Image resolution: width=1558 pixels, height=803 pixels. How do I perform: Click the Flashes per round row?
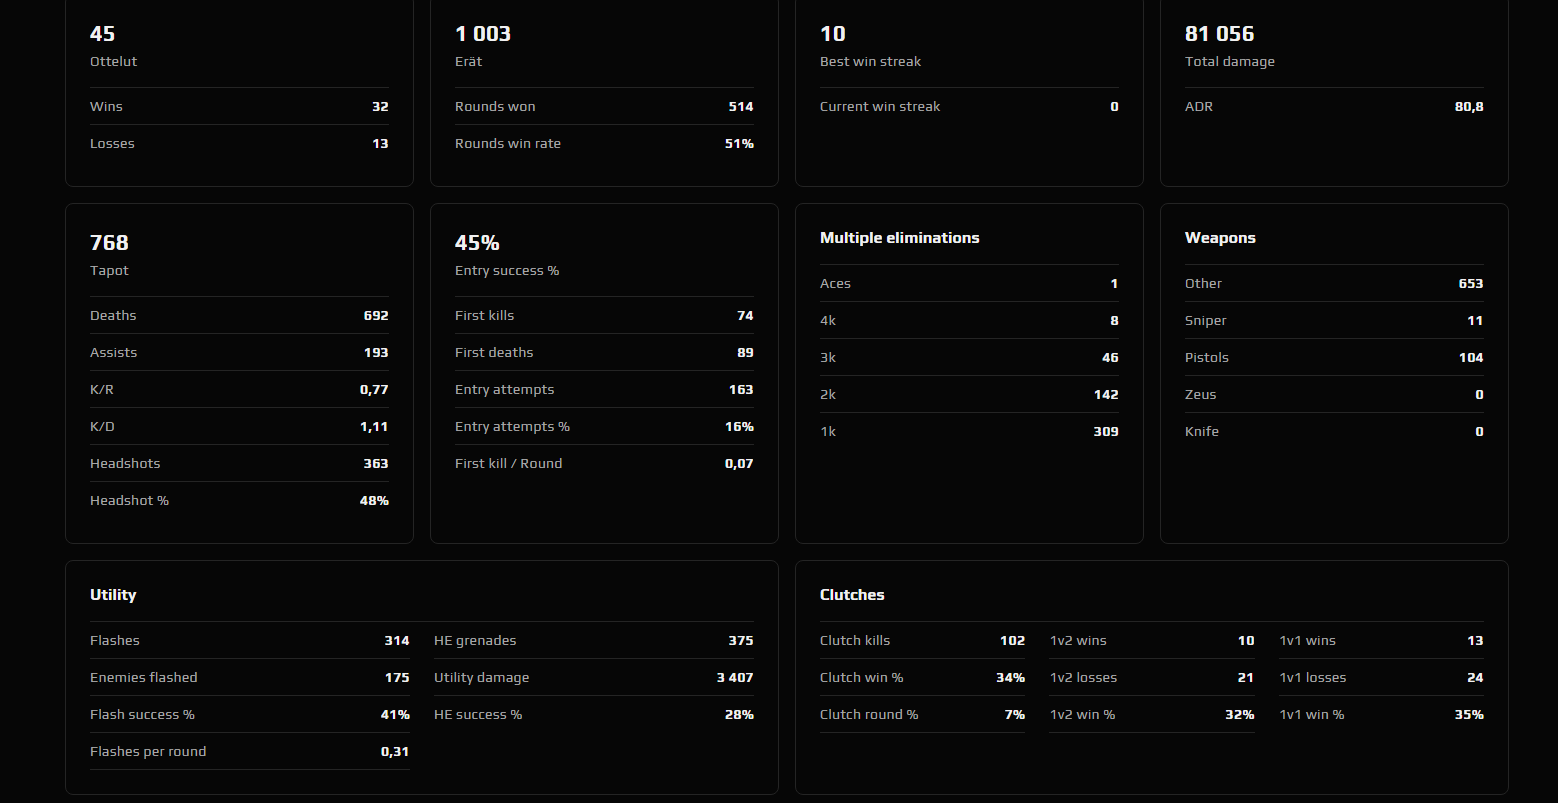(x=249, y=752)
